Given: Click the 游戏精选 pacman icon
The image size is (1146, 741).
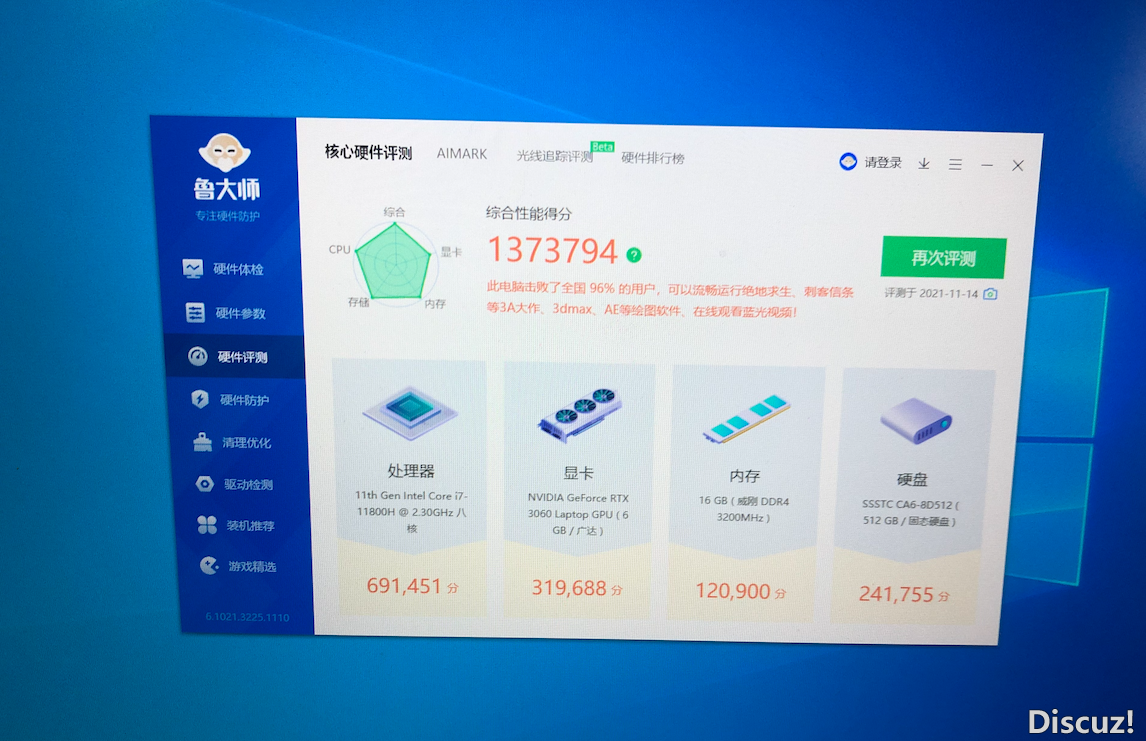Looking at the screenshot, I should click(209, 565).
